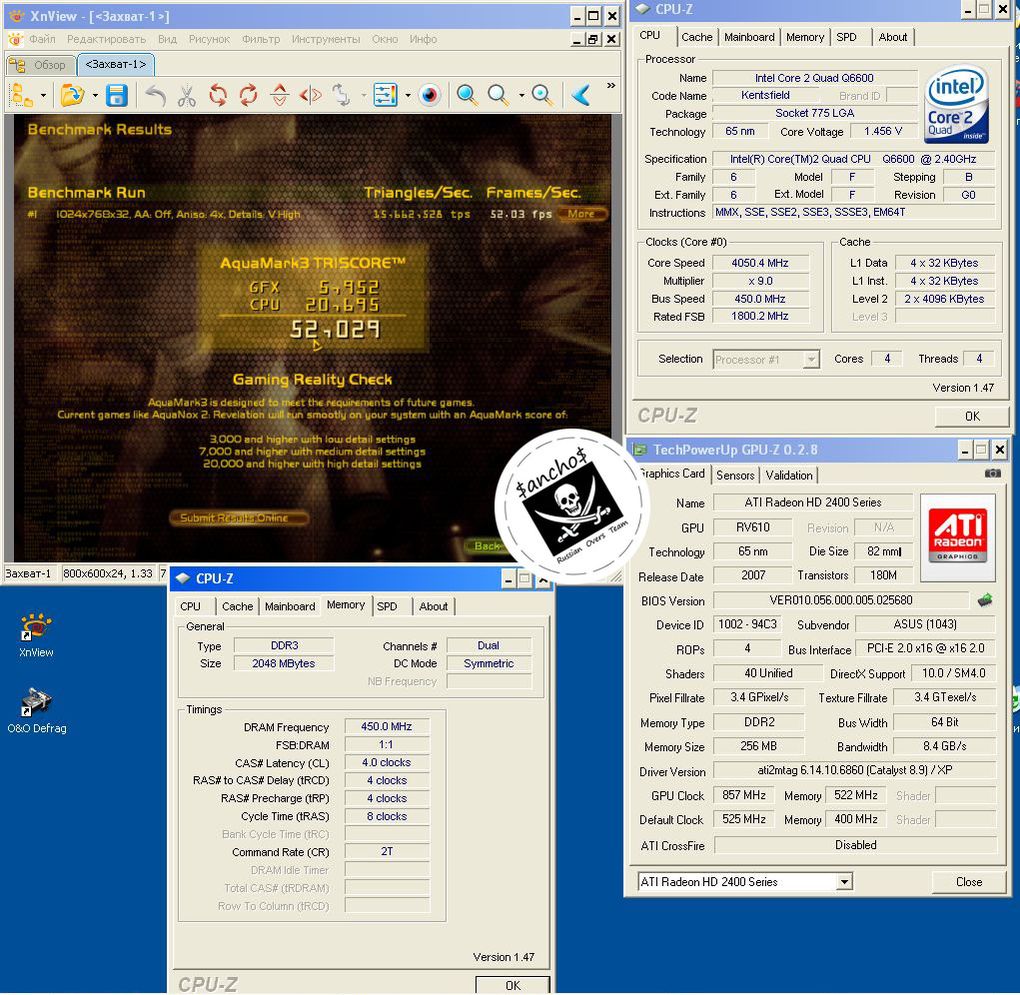Open the XnView browser tree icon
This screenshot has height=995, width=1020.
[x=22, y=96]
